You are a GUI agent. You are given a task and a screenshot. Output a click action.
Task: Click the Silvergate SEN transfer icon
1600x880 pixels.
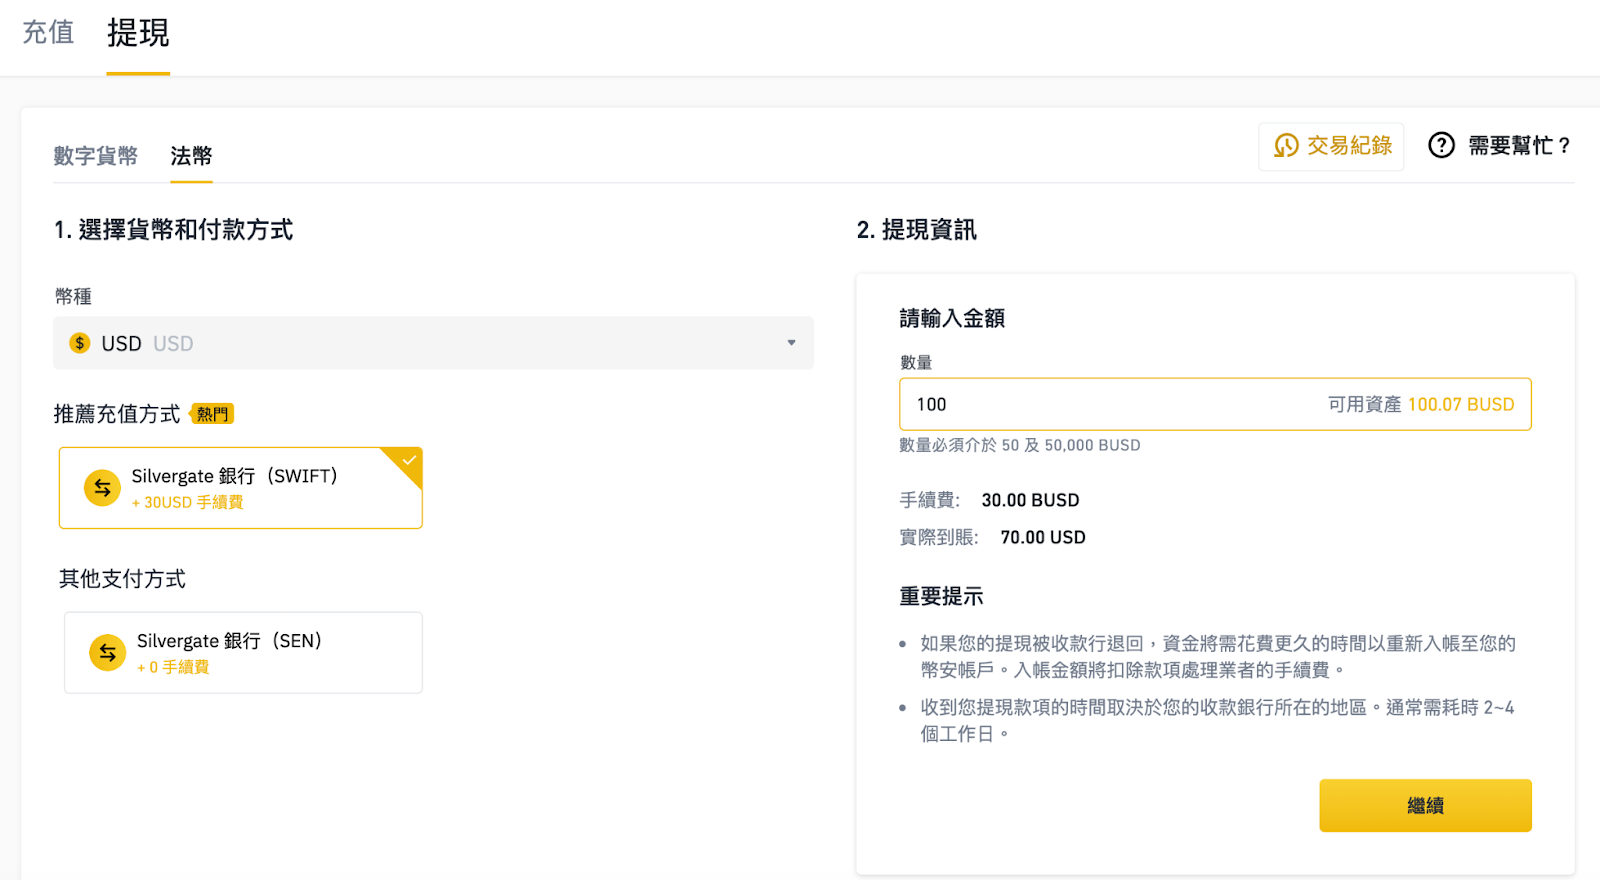(107, 653)
